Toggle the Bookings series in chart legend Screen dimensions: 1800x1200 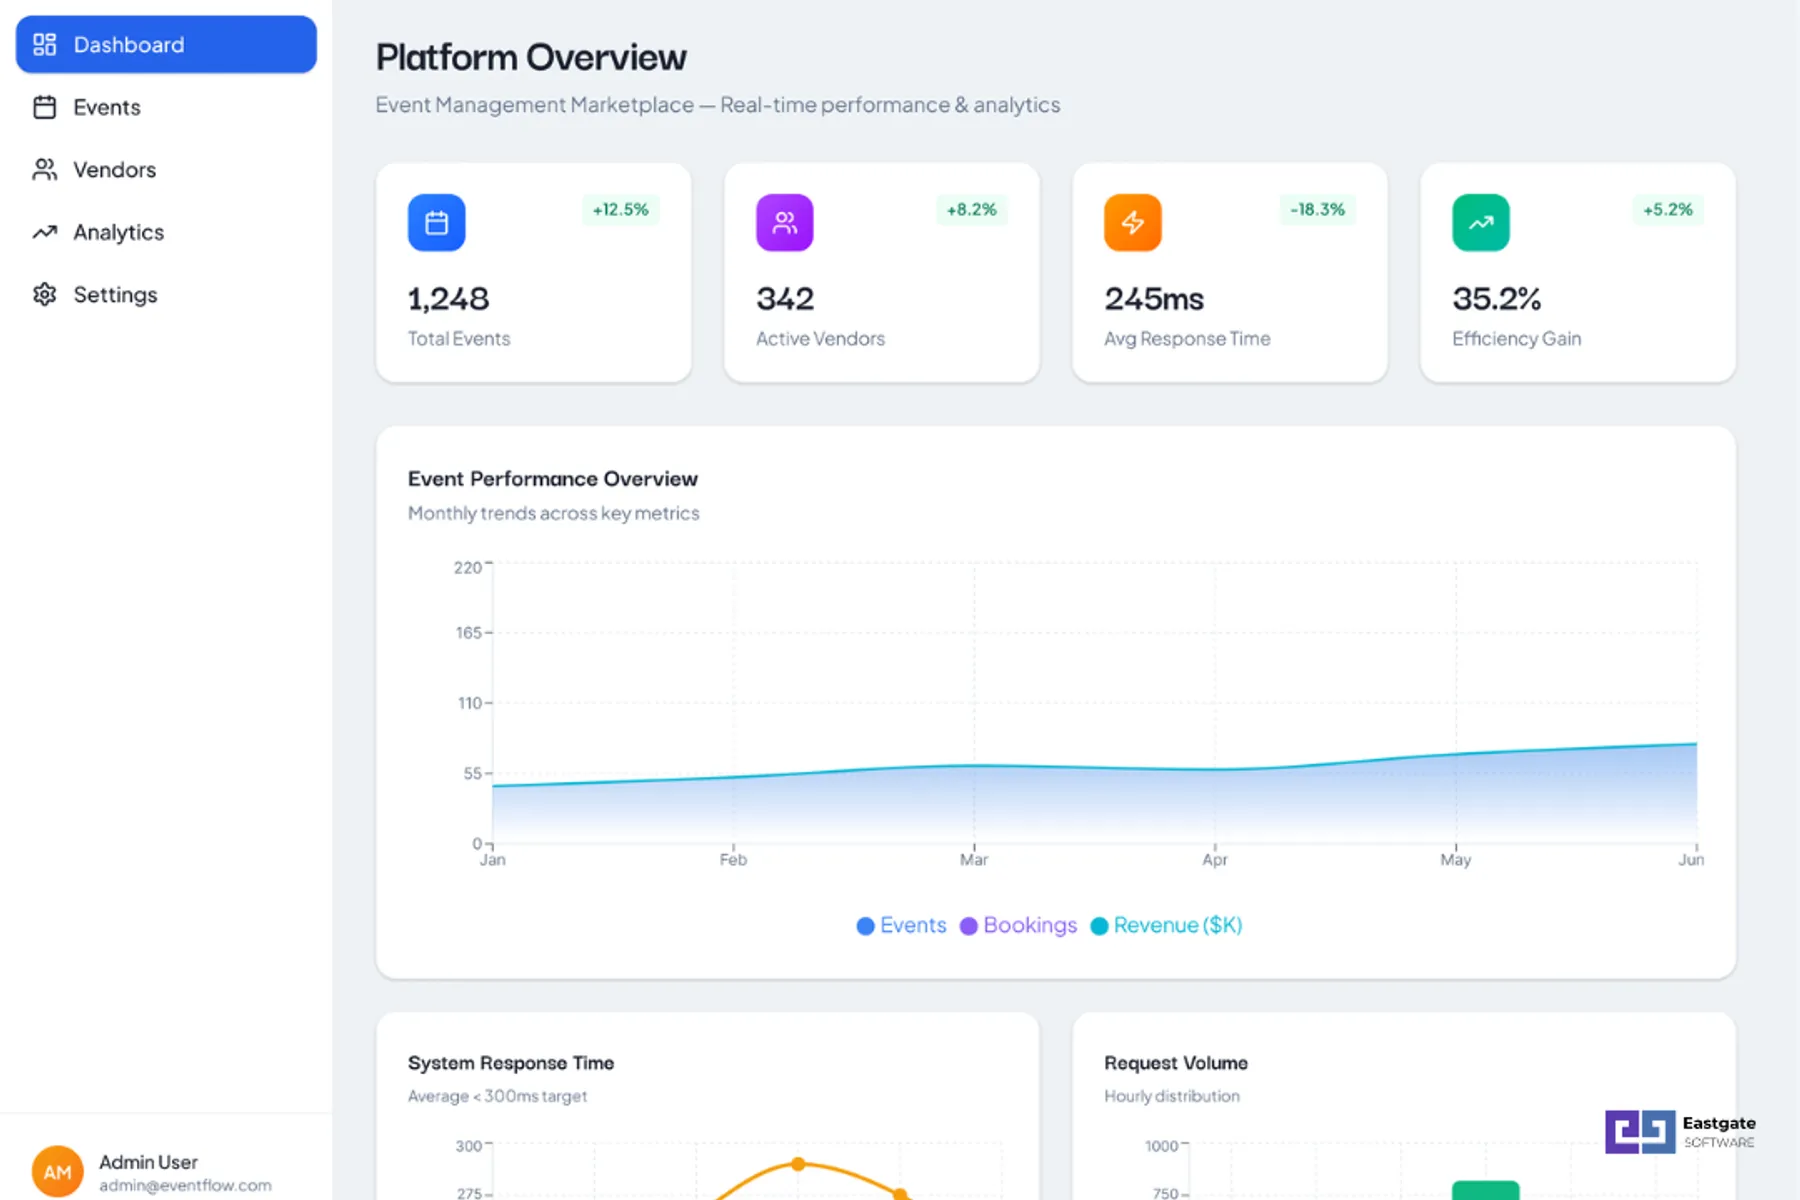(1019, 925)
